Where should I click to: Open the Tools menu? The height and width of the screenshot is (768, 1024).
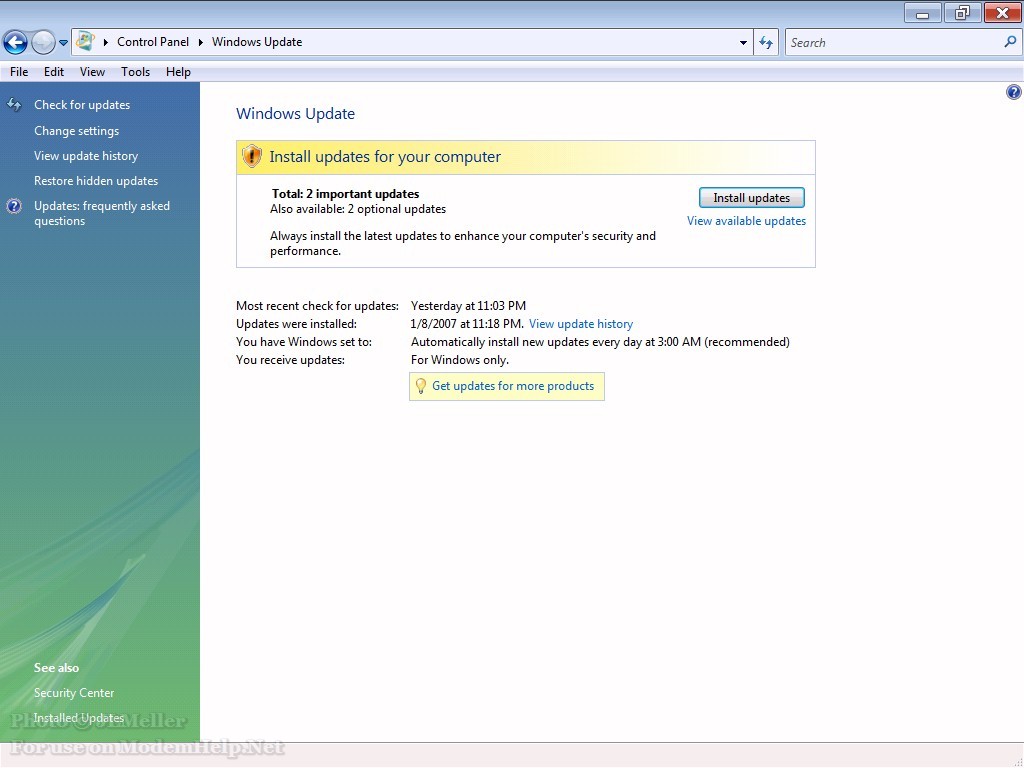click(x=135, y=72)
